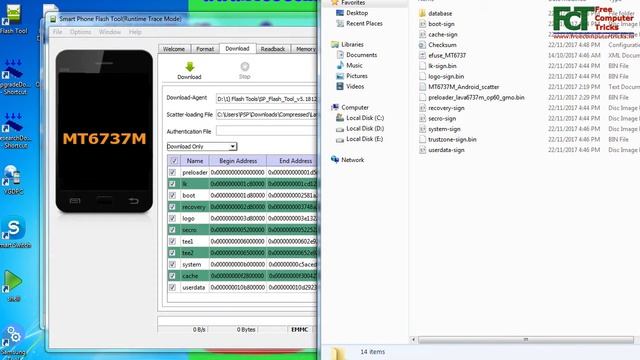Uncheck the preloader partition checkbox
This screenshot has height=360, width=640.
(173, 172)
